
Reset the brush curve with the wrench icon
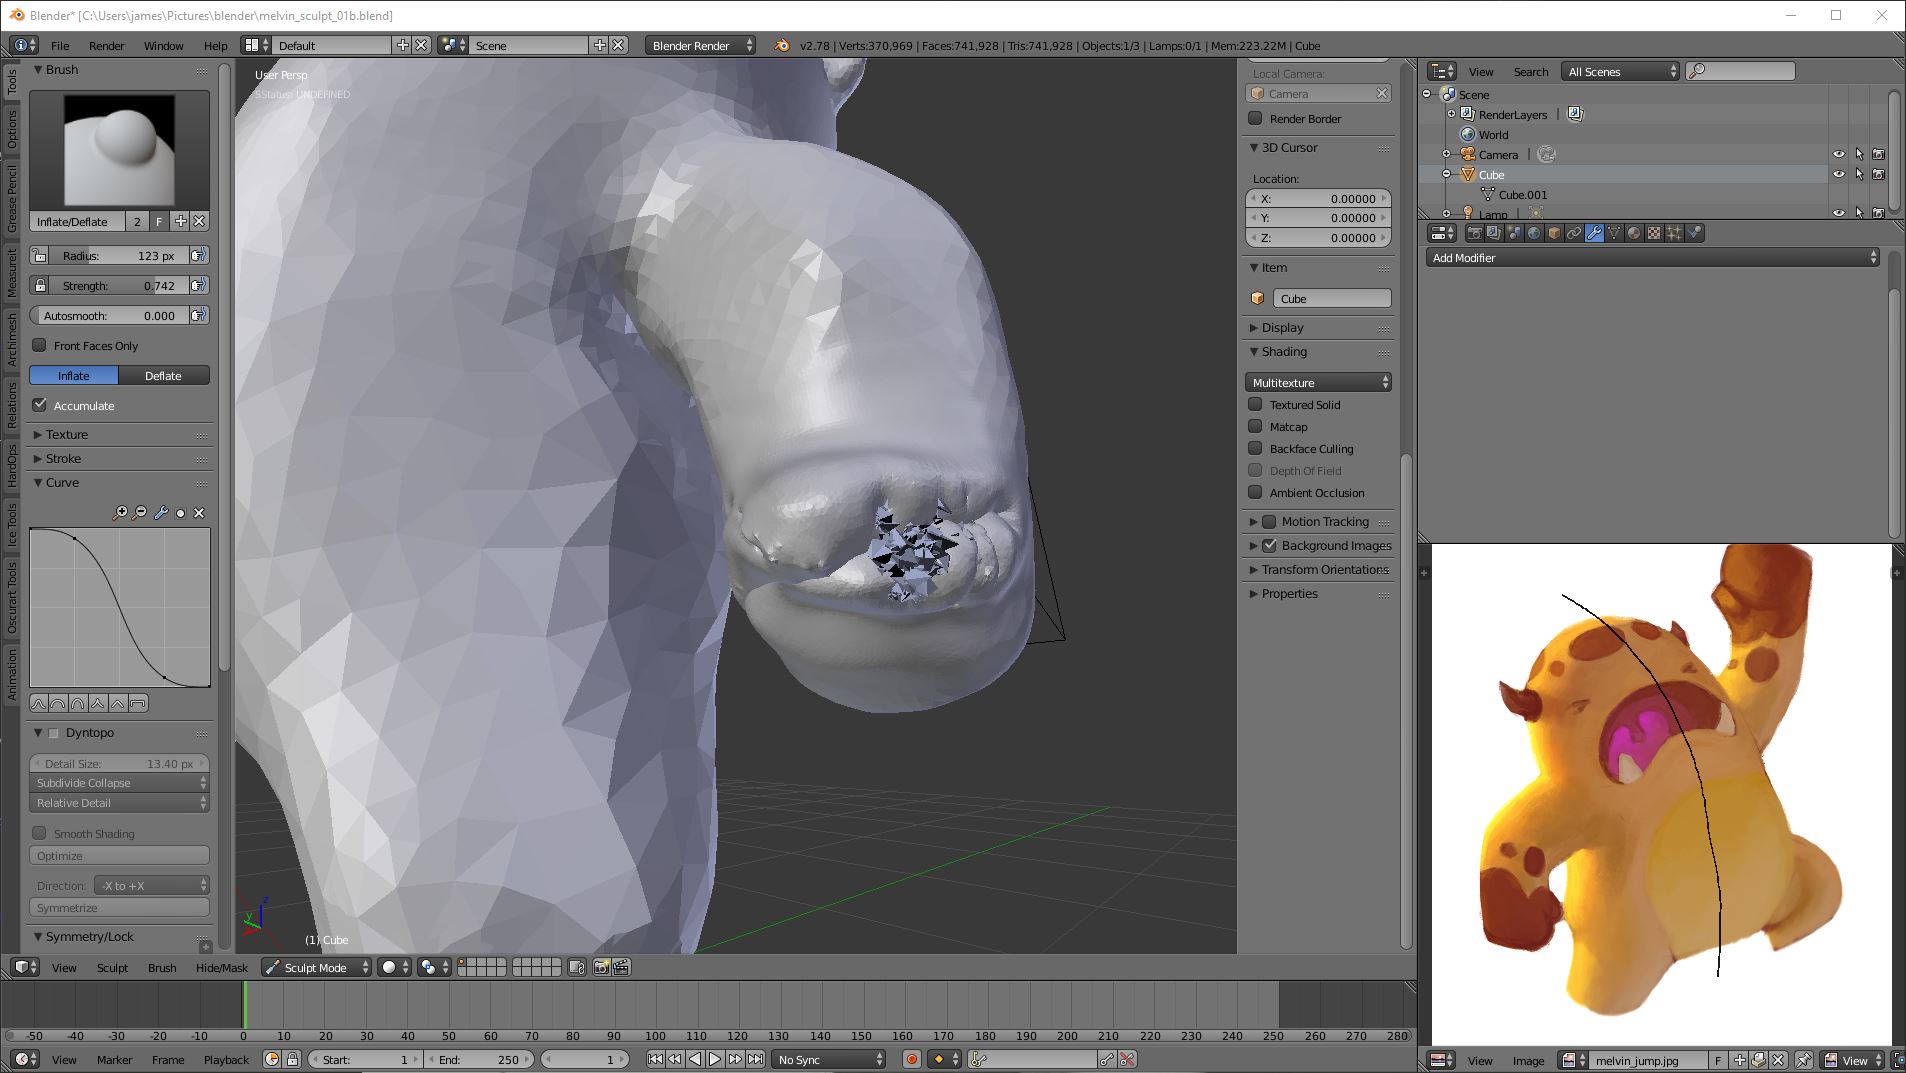coord(160,513)
